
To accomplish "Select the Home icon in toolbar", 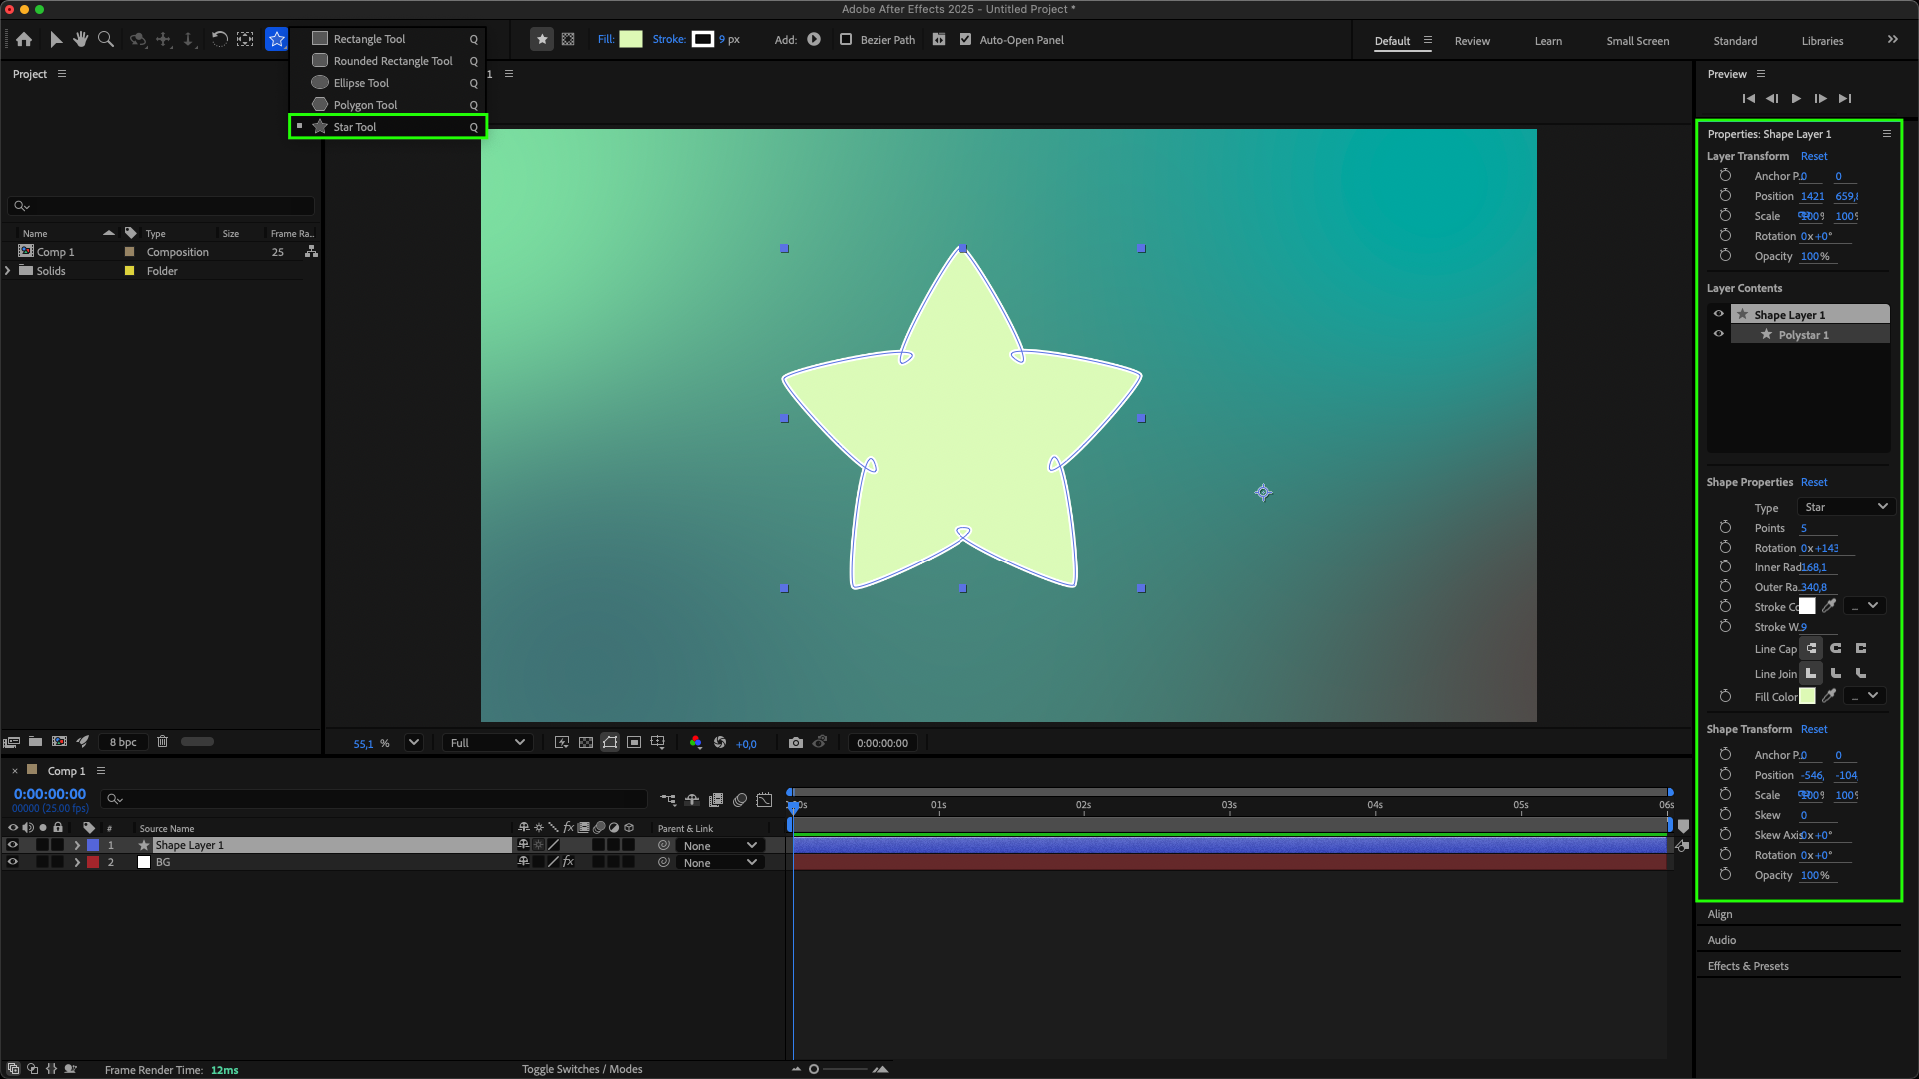I will pyautogui.click(x=24, y=40).
